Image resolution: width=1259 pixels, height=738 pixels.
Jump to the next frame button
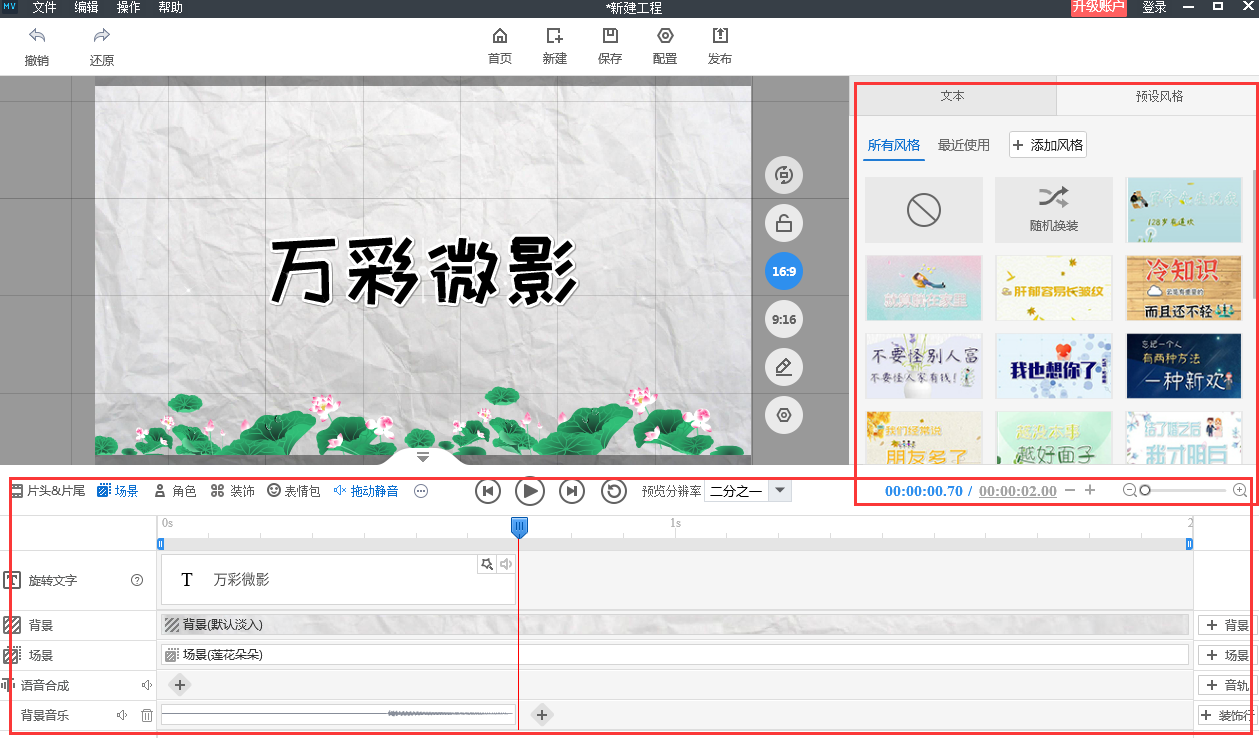(x=571, y=491)
